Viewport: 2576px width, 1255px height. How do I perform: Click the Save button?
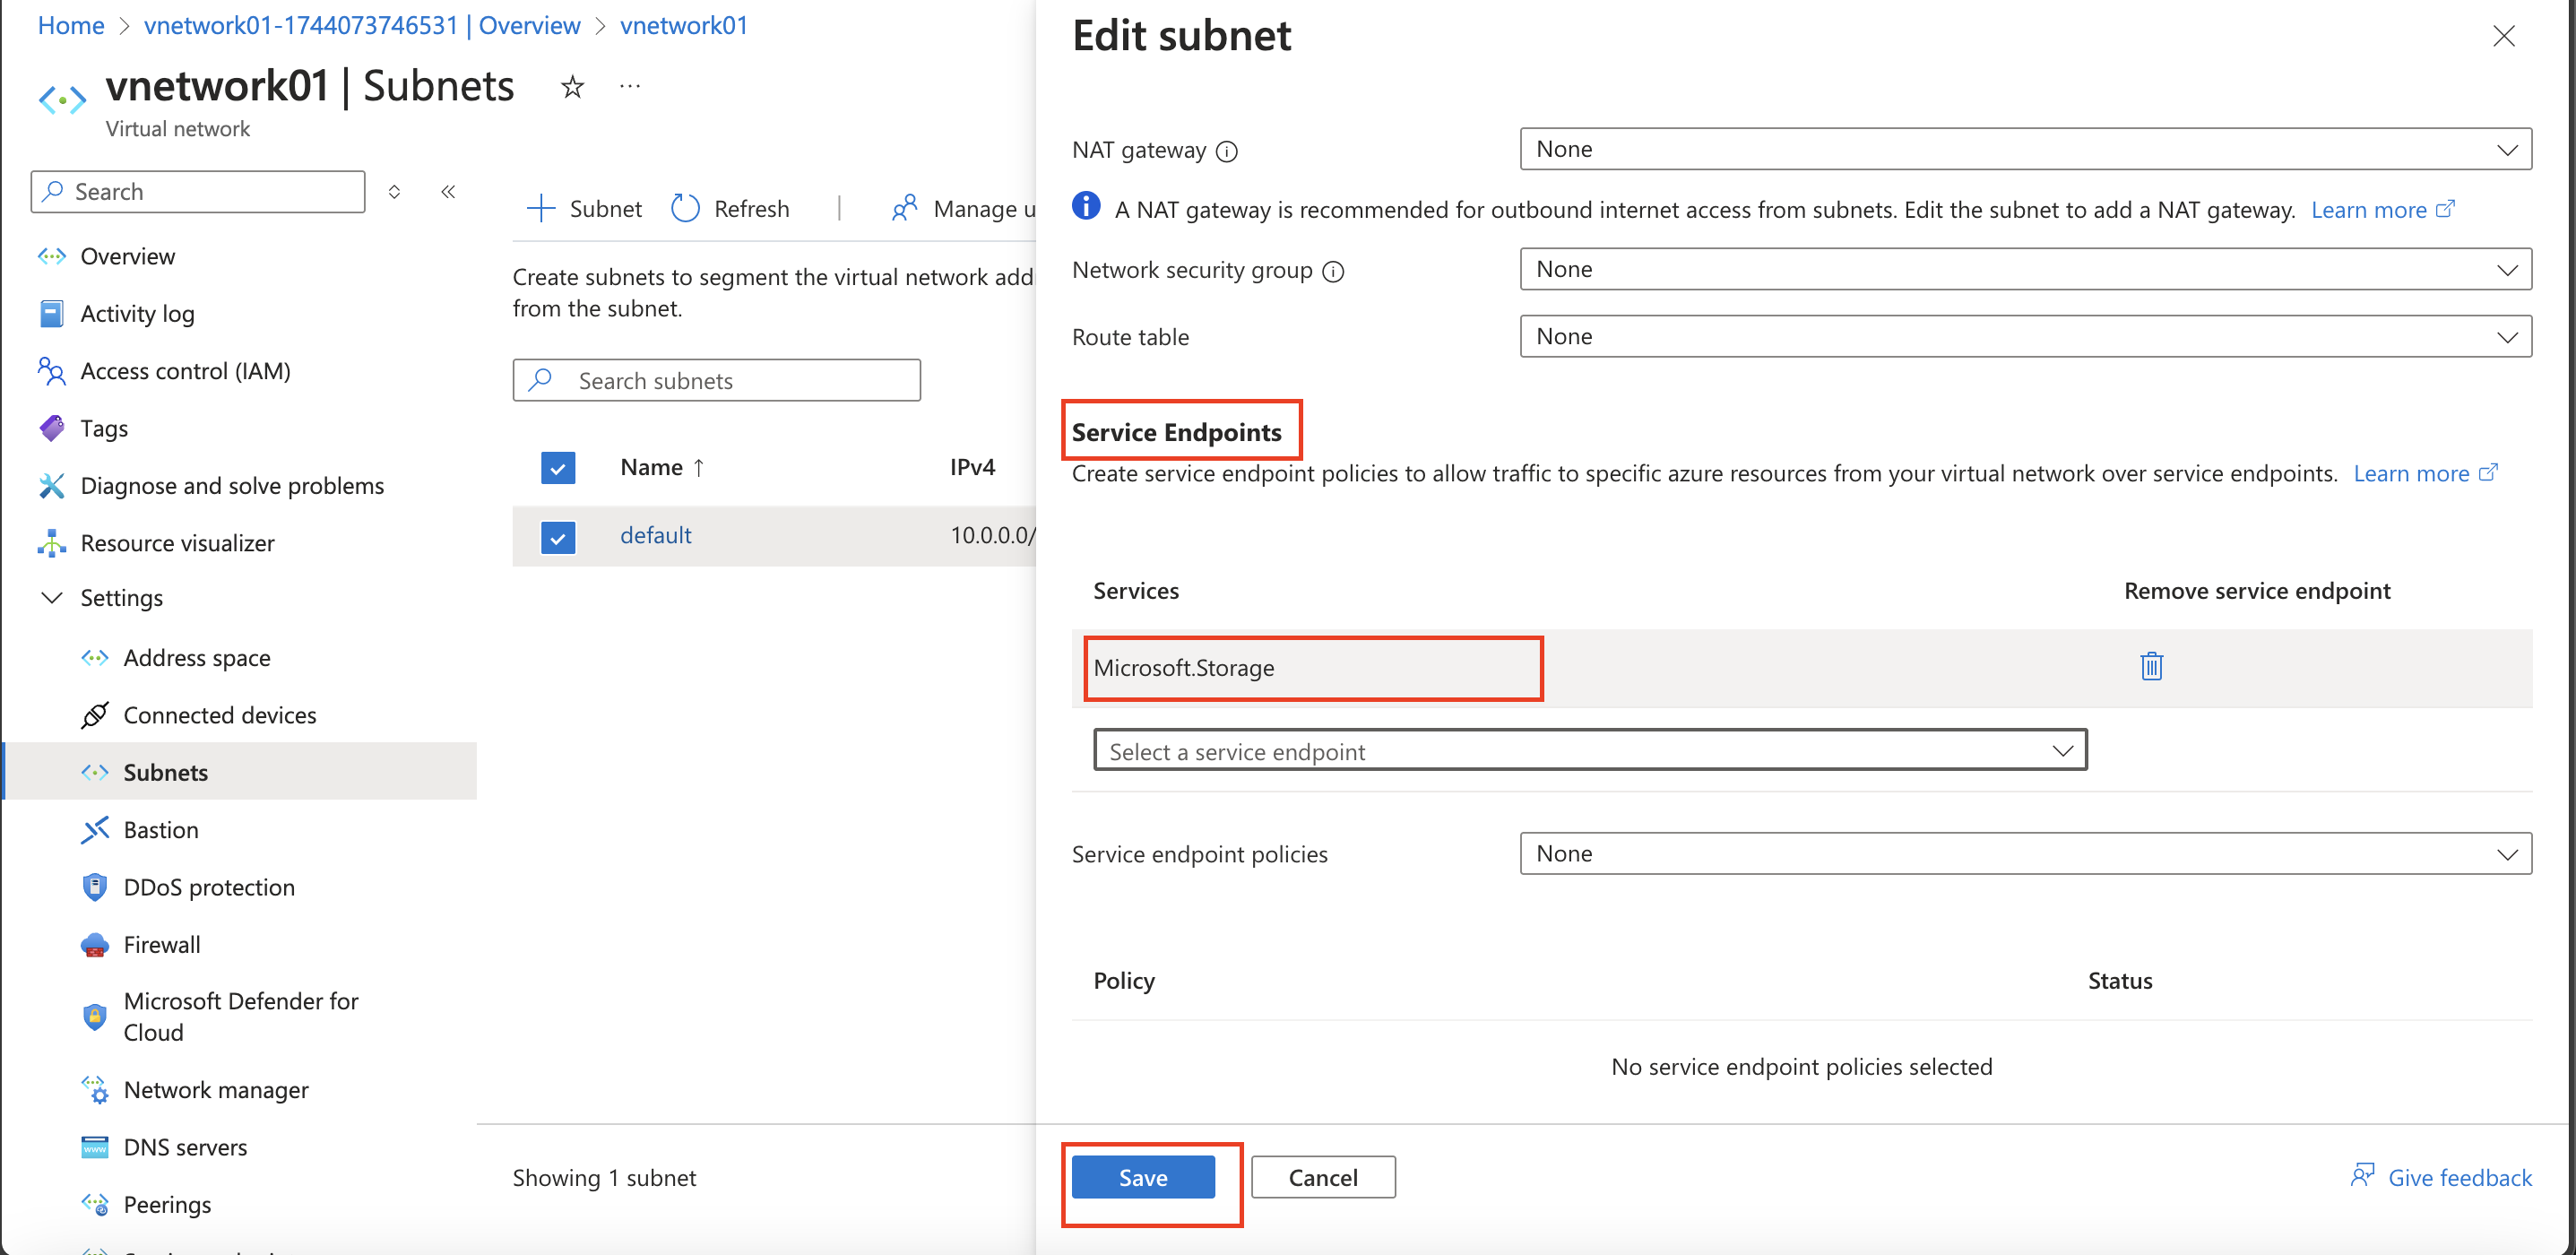pos(1143,1178)
